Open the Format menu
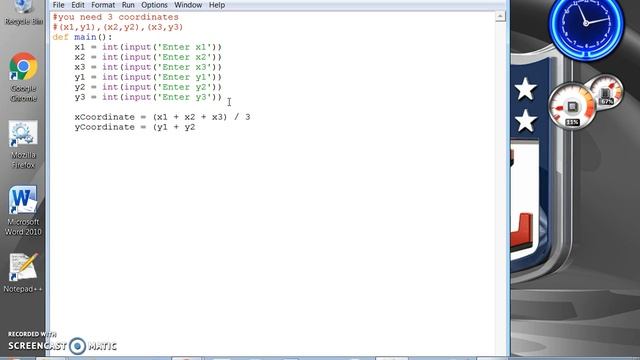 pos(103,5)
